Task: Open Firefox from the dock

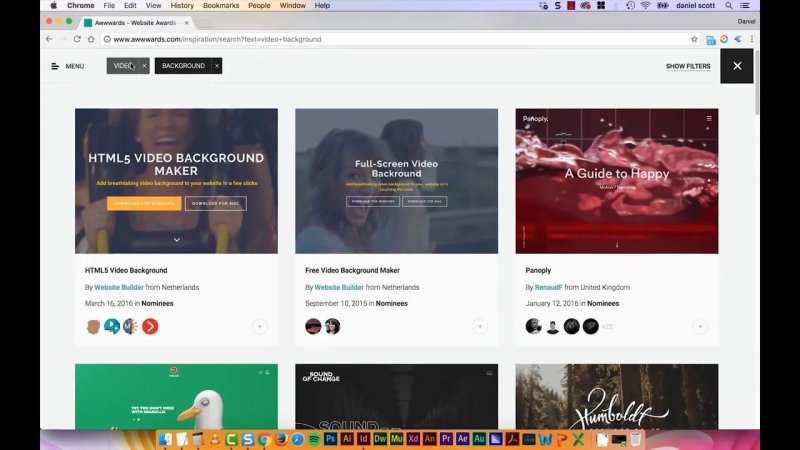Action: (x=281, y=439)
